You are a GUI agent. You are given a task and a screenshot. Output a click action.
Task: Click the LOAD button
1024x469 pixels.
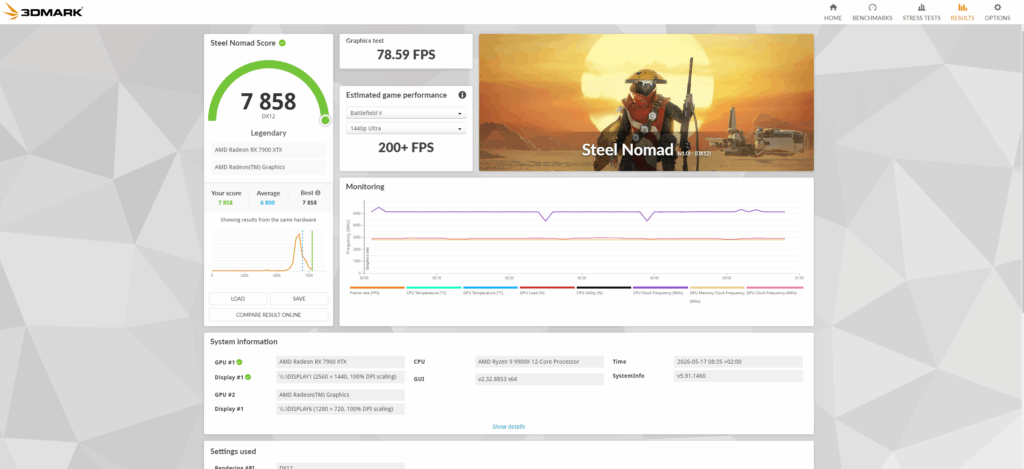click(x=238, y=299)
